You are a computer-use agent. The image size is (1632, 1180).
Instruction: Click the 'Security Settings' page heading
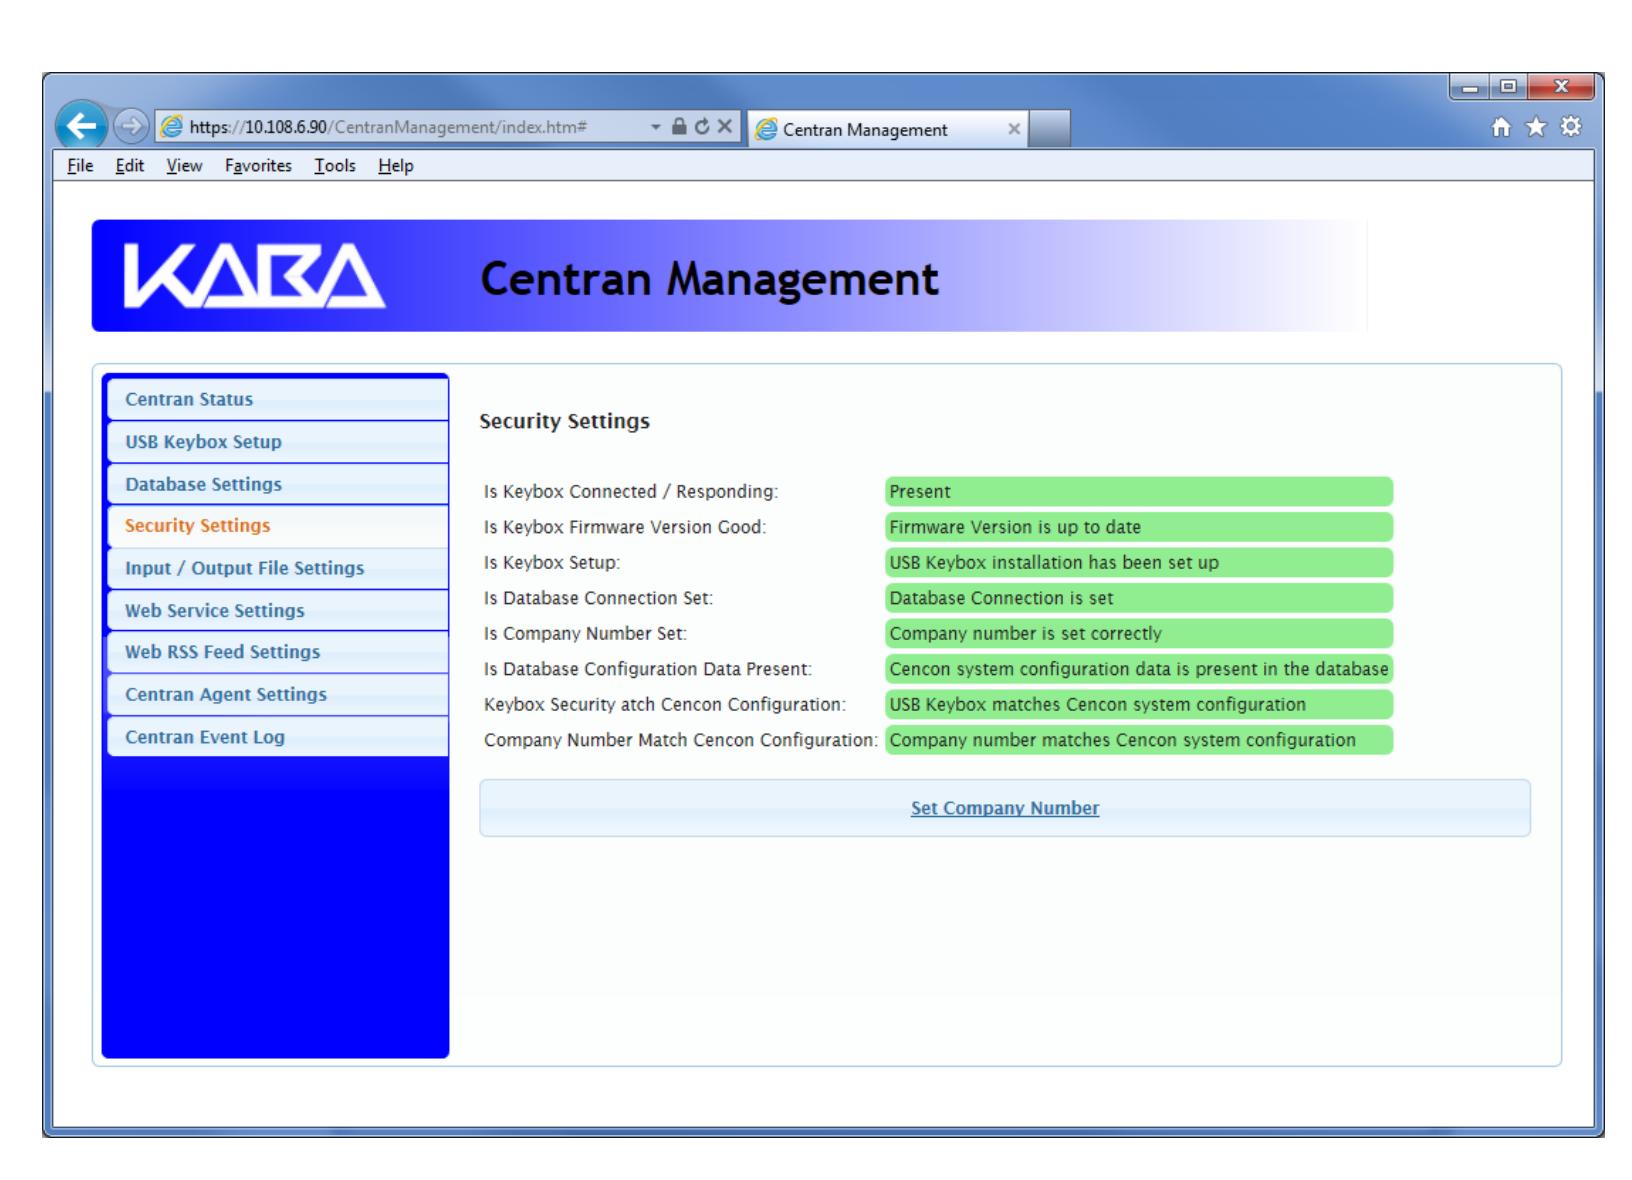(x=564, y=421)
